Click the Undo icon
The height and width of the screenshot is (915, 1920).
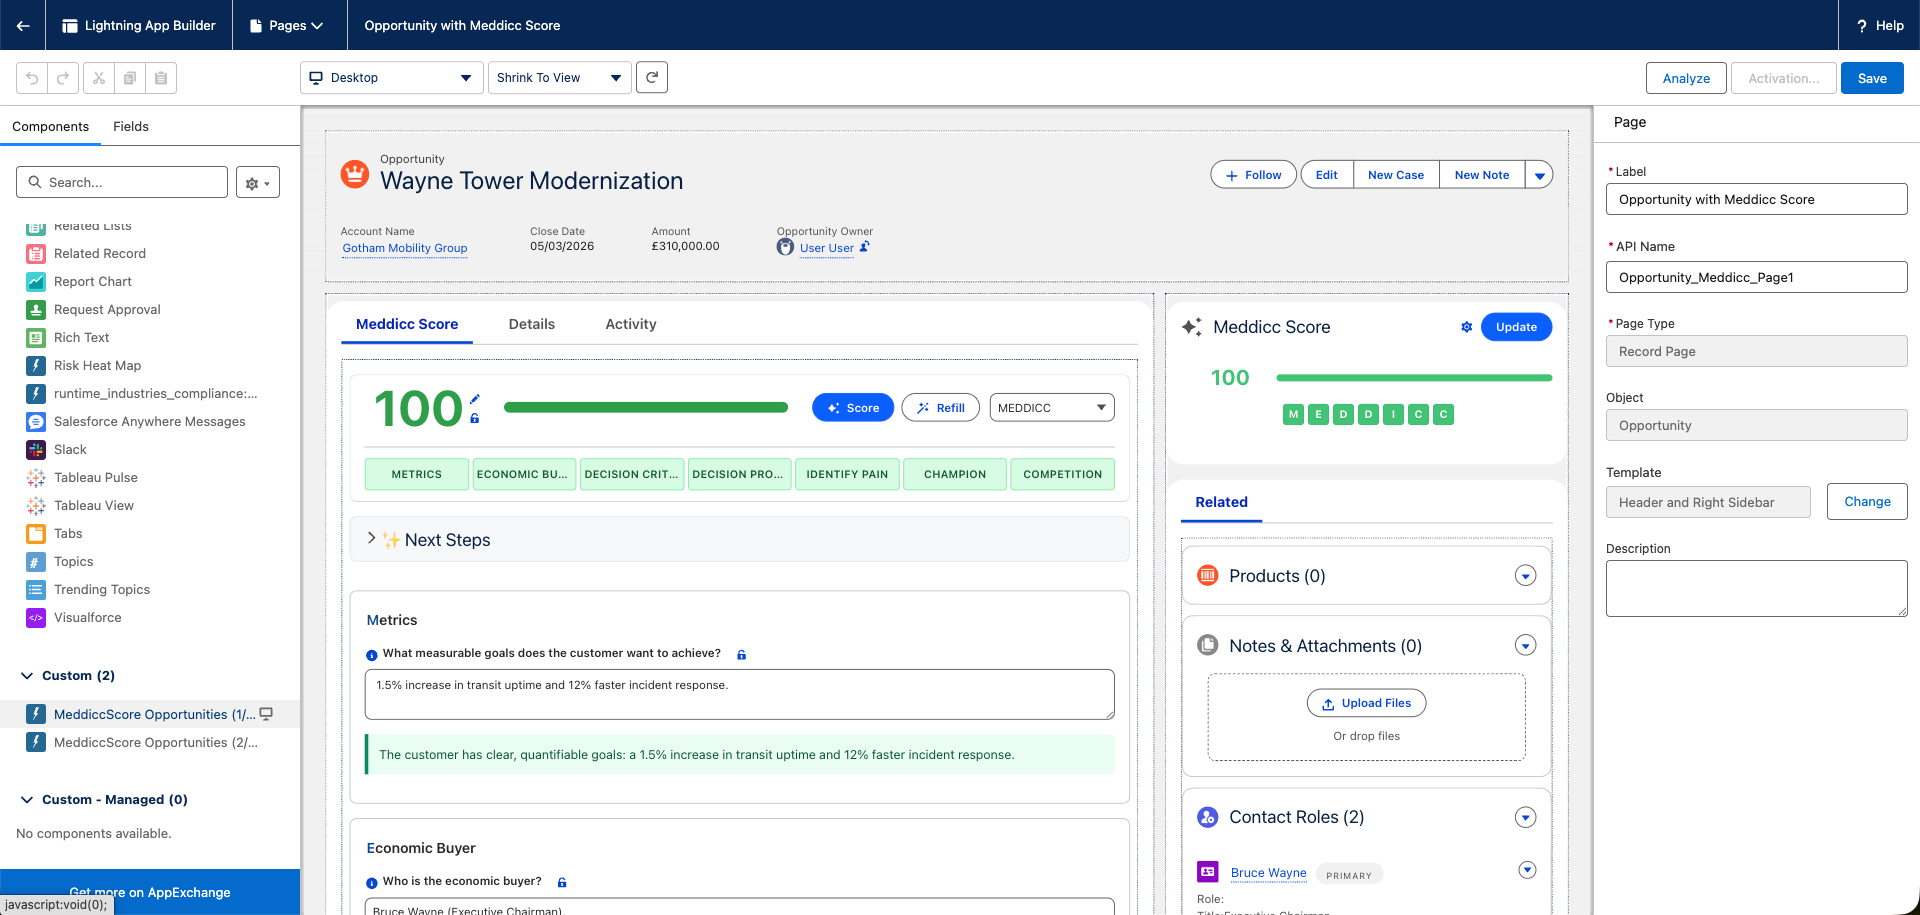32,78
